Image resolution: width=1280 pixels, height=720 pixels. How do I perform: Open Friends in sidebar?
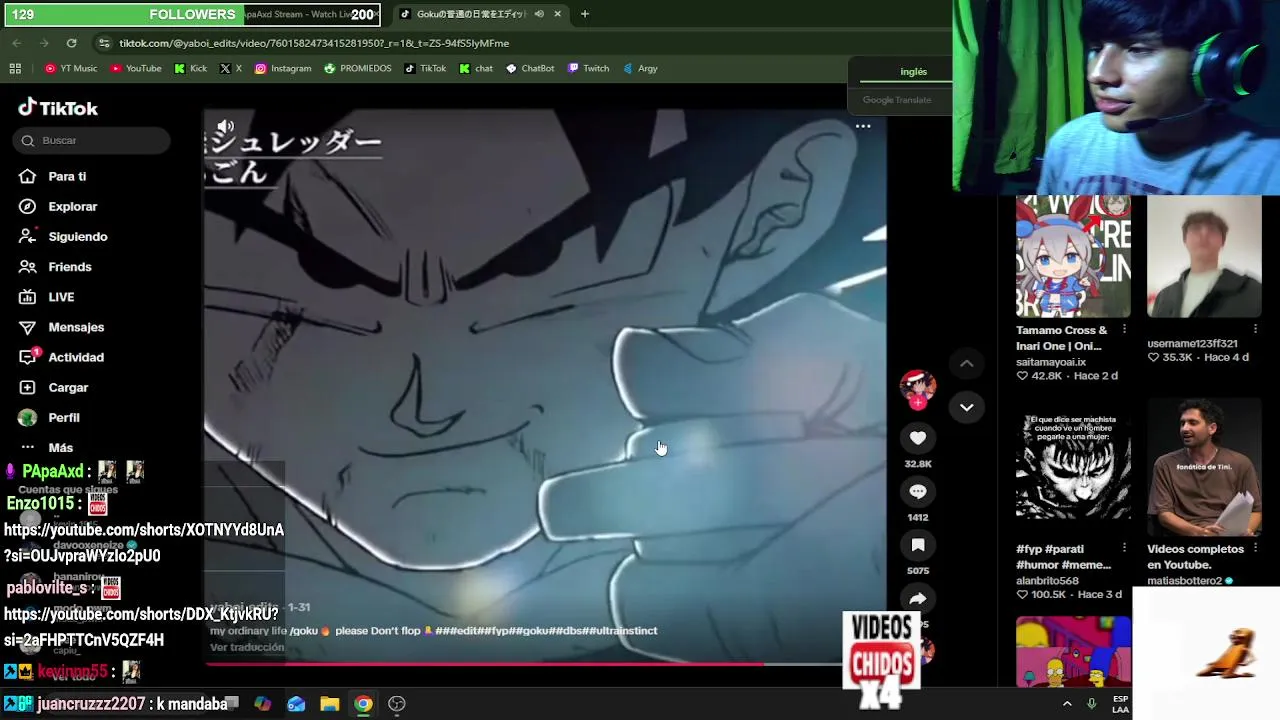(x=69, y=267)
